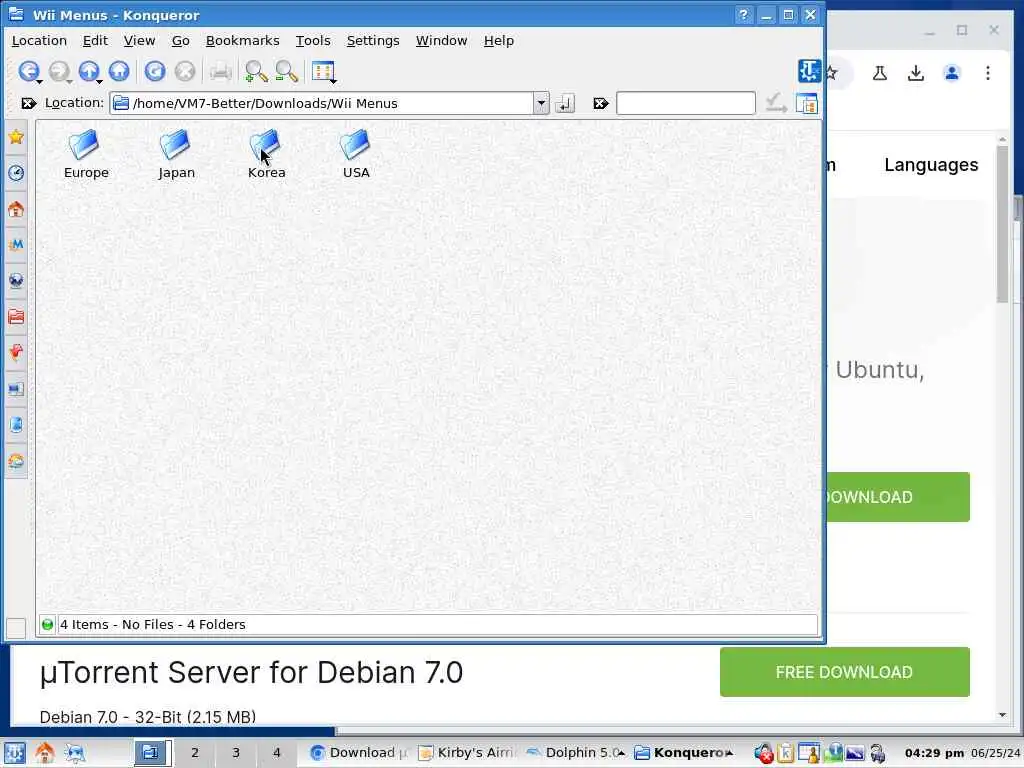Open Bookmarks sidebar star tab
This screenshot has width=1024, height=768.
pos(16,137)
